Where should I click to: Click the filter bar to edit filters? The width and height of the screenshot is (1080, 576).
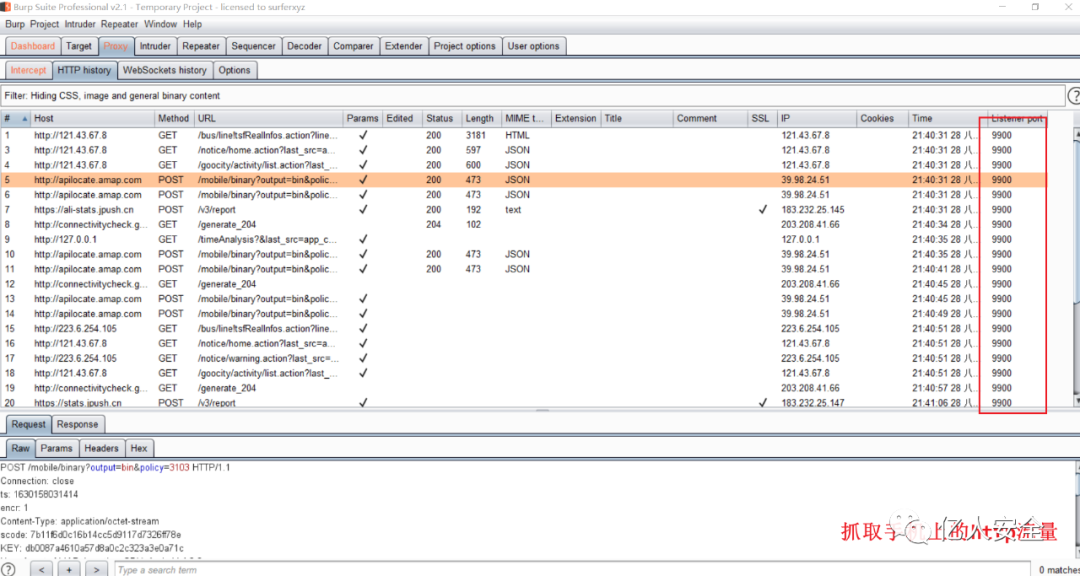click(x=532, y=96)
